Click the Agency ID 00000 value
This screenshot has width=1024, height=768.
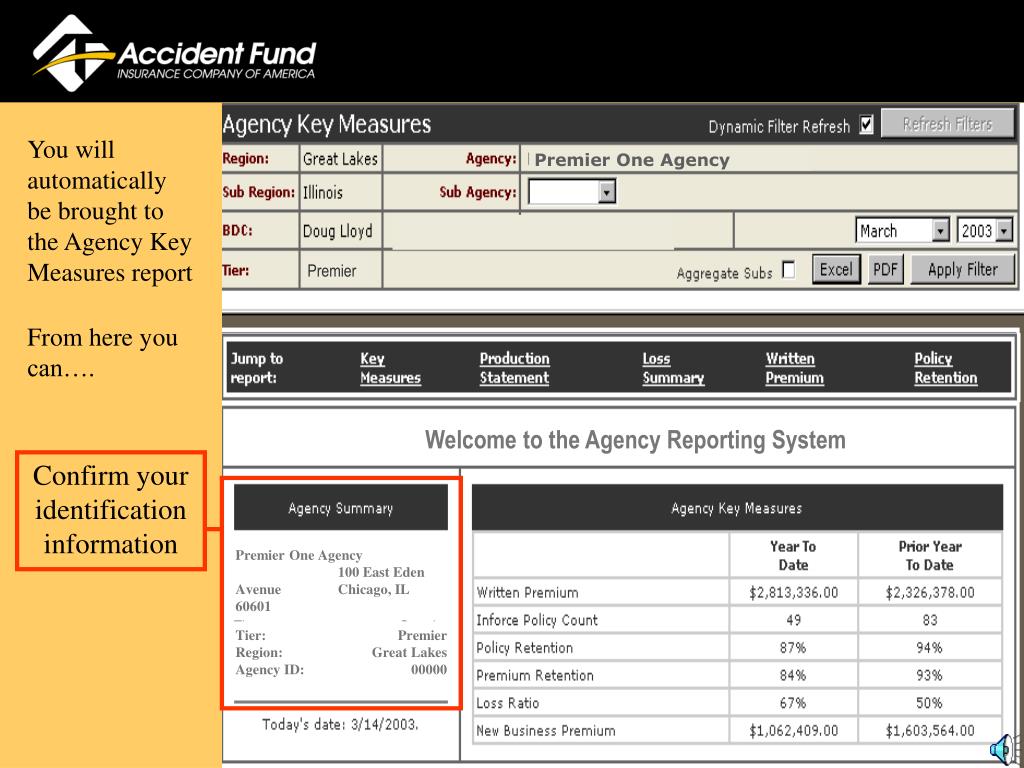tap(429, 669)
